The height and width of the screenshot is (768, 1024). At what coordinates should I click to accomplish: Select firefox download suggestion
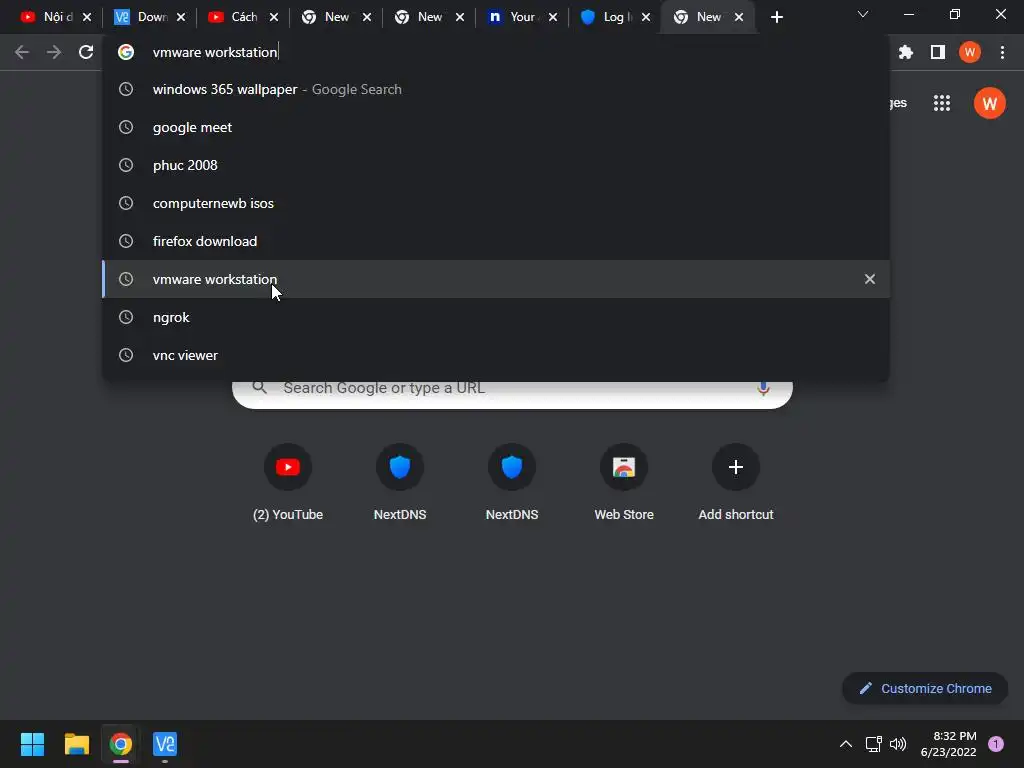click(496, 241)
